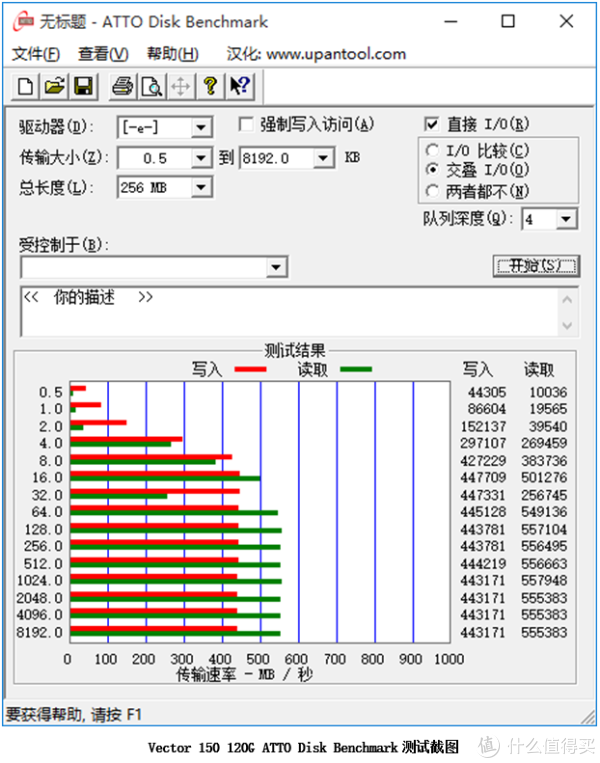Click read value 256745
Viewport: 600px width, 763px height.
(x=544, y=495)
